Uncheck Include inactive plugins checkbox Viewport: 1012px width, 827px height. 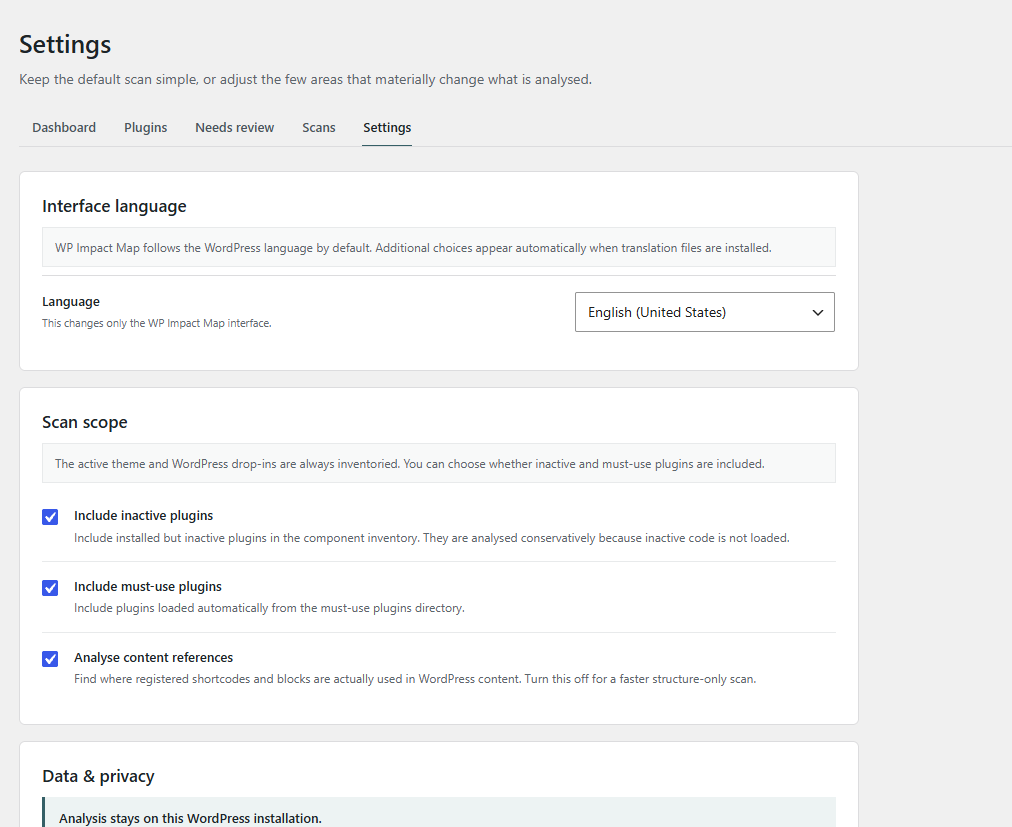[50, 517]
